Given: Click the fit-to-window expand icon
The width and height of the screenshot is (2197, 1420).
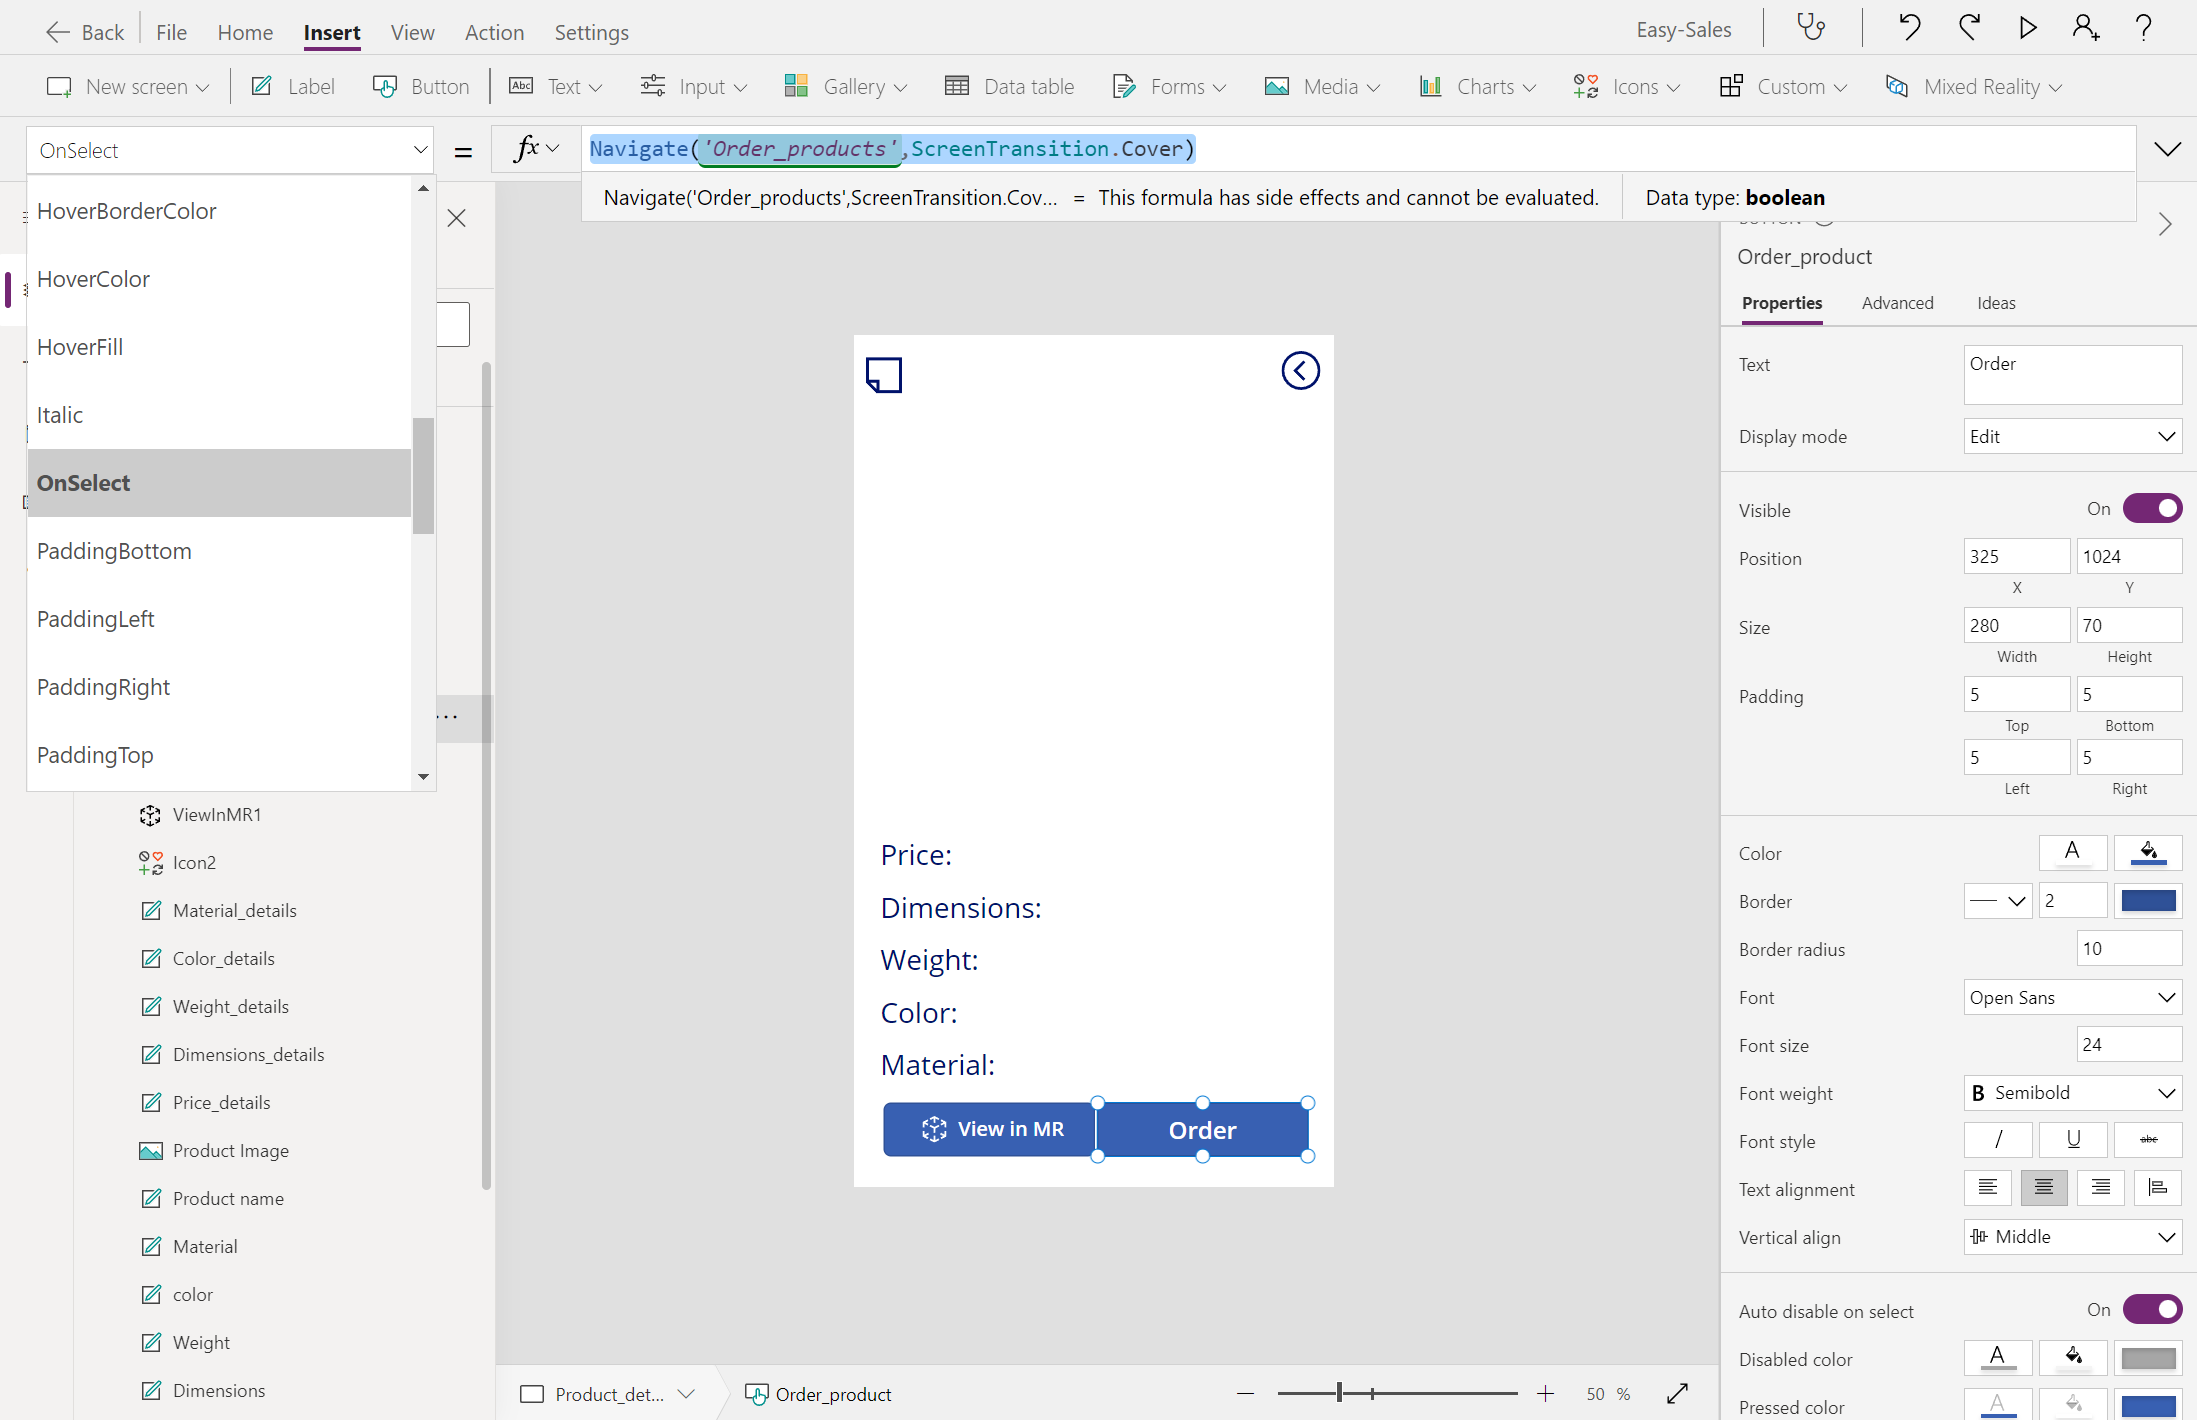Looking at the screenshot, I should pos(1677,1393).
